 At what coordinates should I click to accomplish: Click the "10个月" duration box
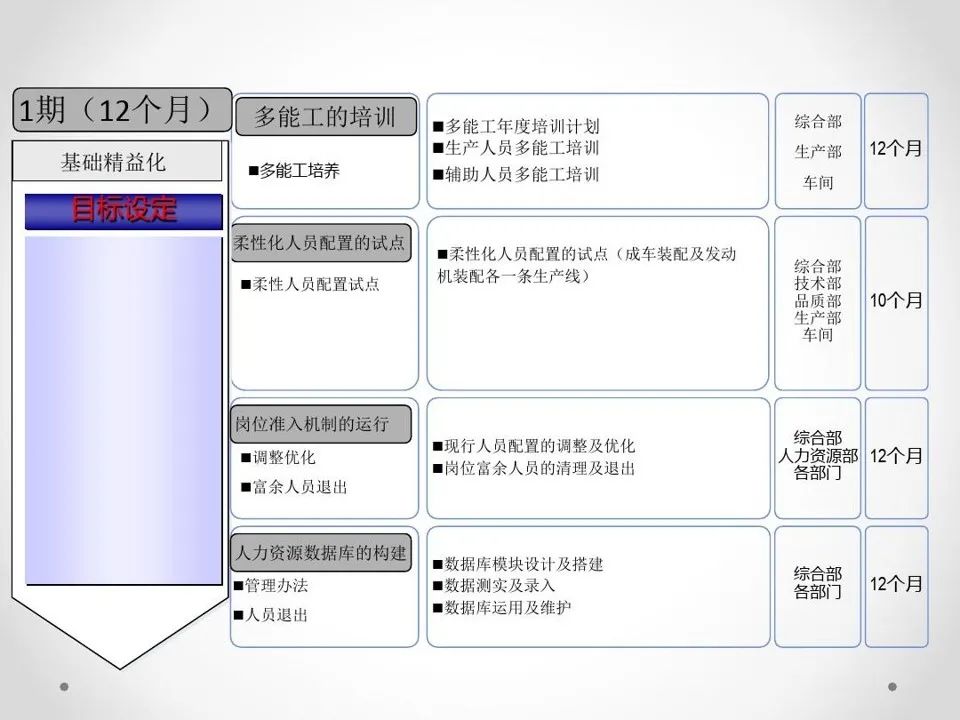[x=896, y=302]
